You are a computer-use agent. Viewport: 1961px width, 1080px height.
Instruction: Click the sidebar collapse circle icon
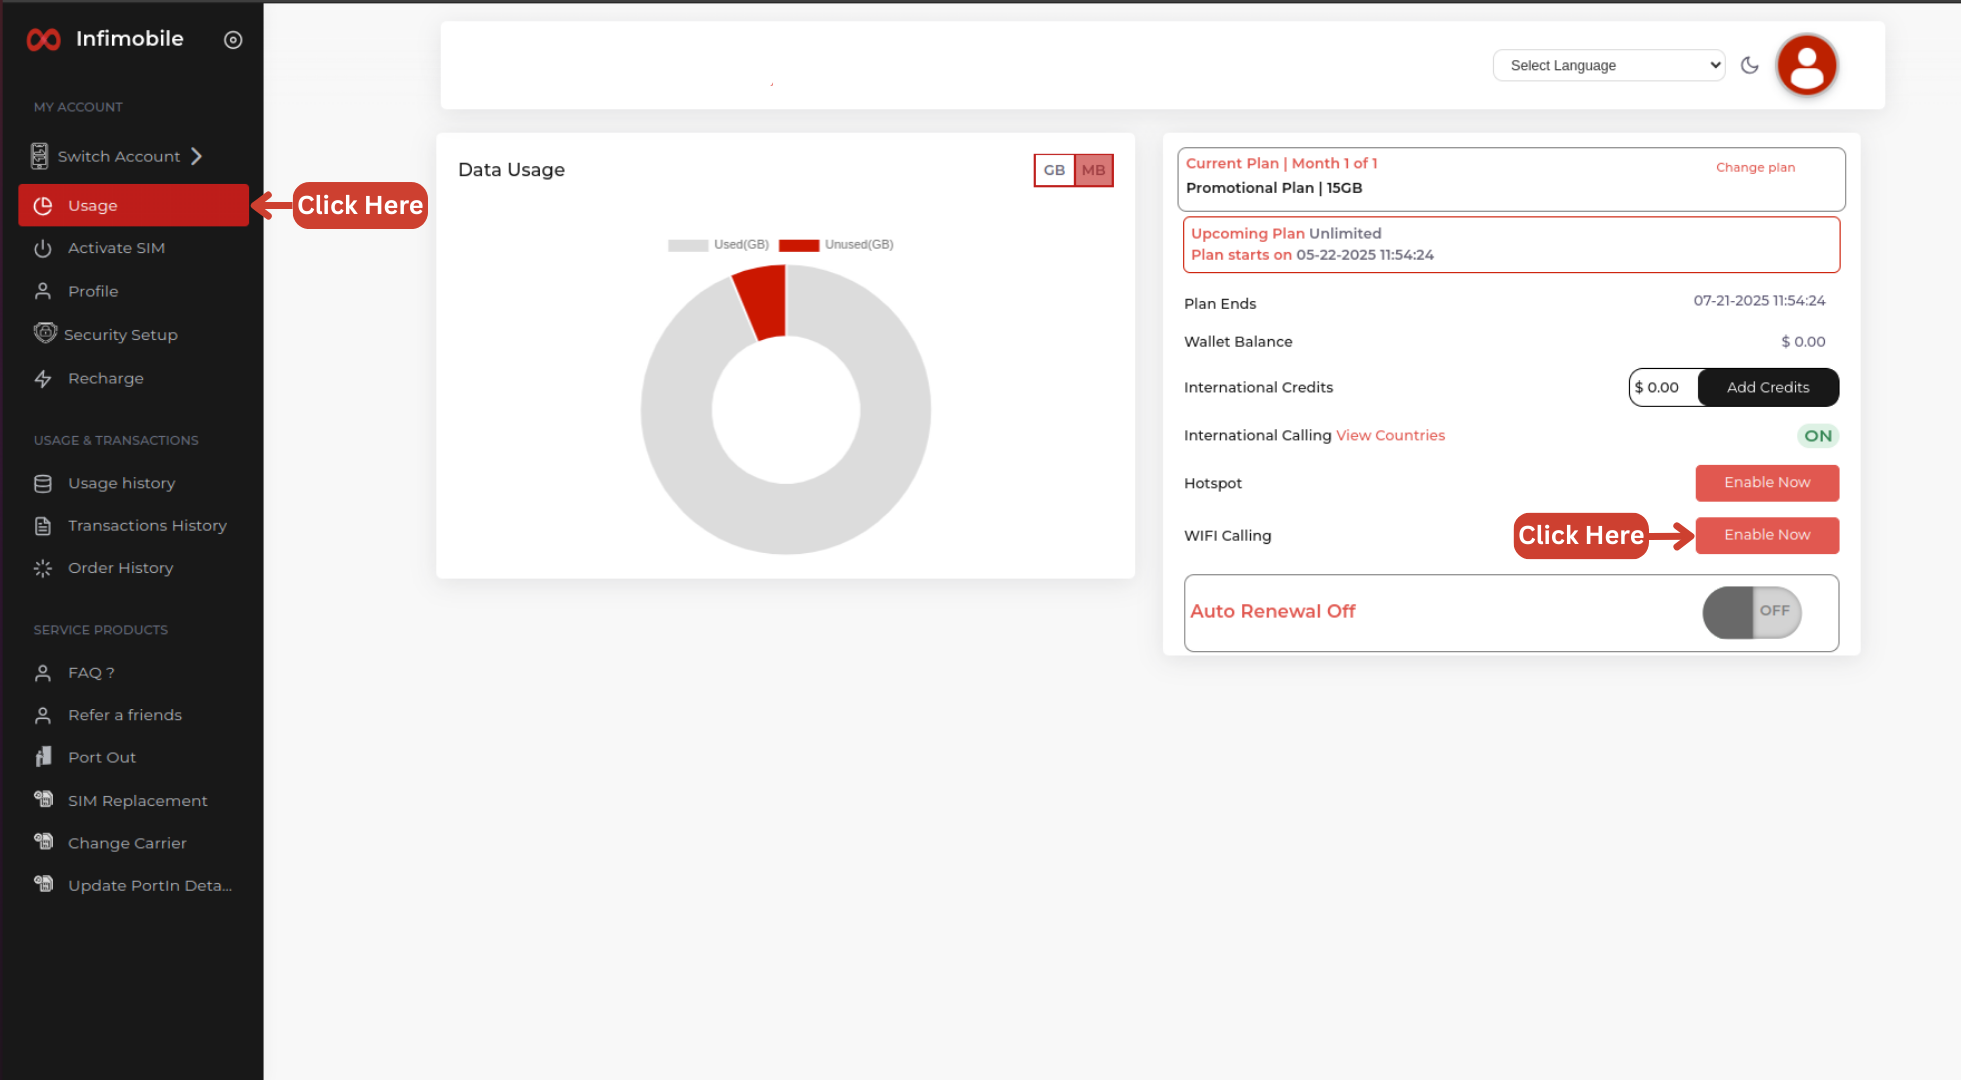233,40
